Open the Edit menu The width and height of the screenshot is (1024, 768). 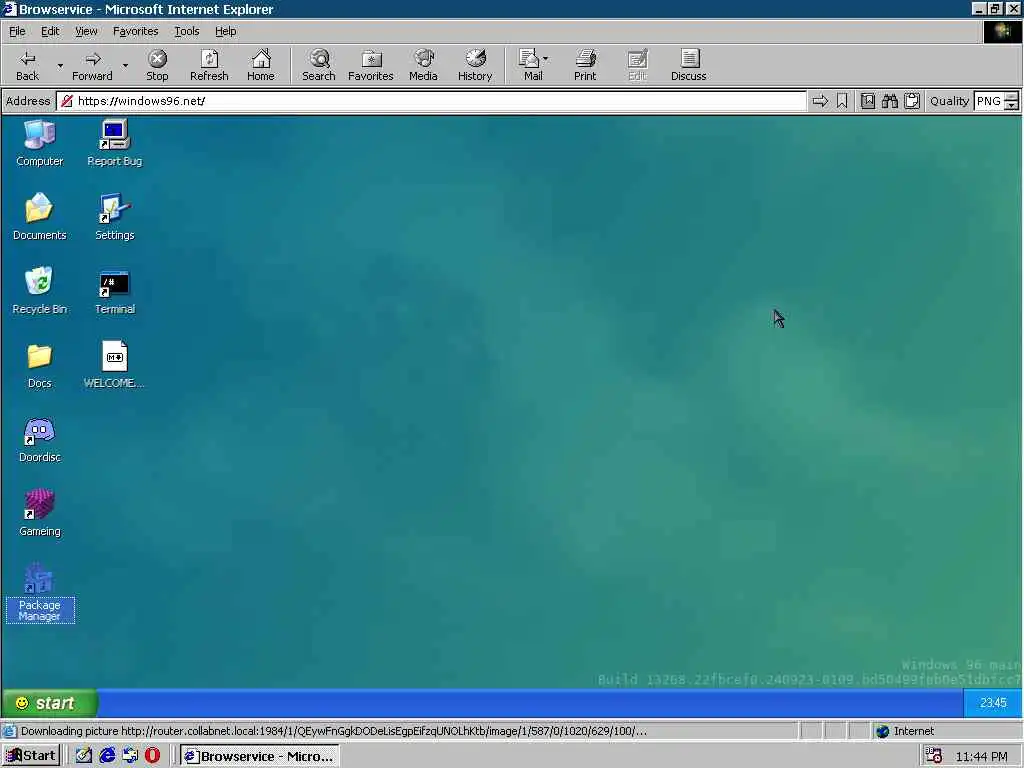pos(50,31)
